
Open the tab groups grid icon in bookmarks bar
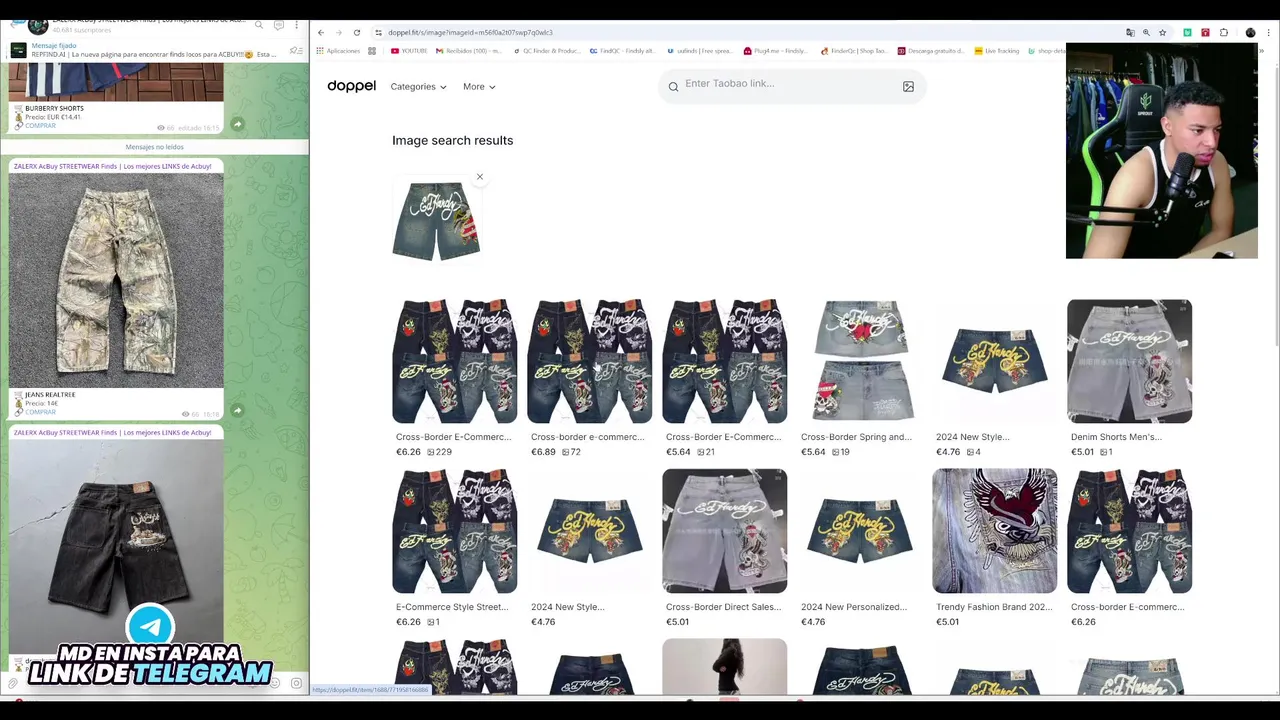[x=372, y=51]
